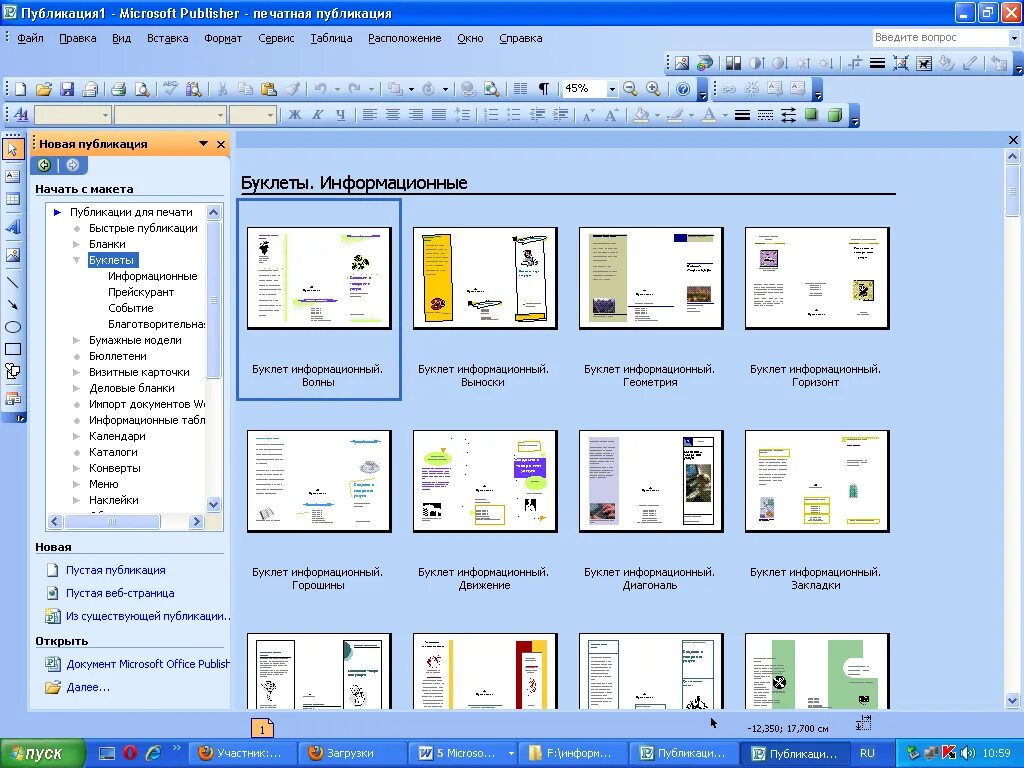This screenshot has height=768, width=1024.
Task: Click the New publication toolbar icon
Action: [x=20, y=89]
